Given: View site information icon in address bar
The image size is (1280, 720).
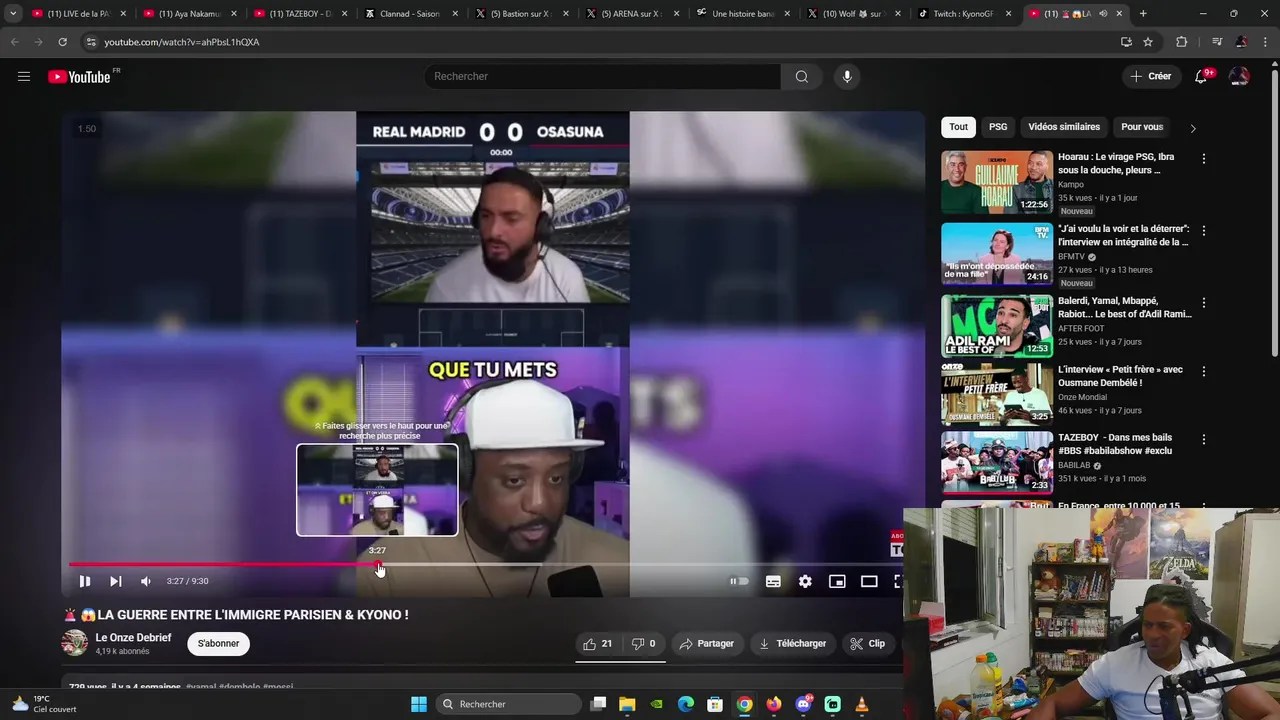Looking at the screenshot, I should coord(91,42).
